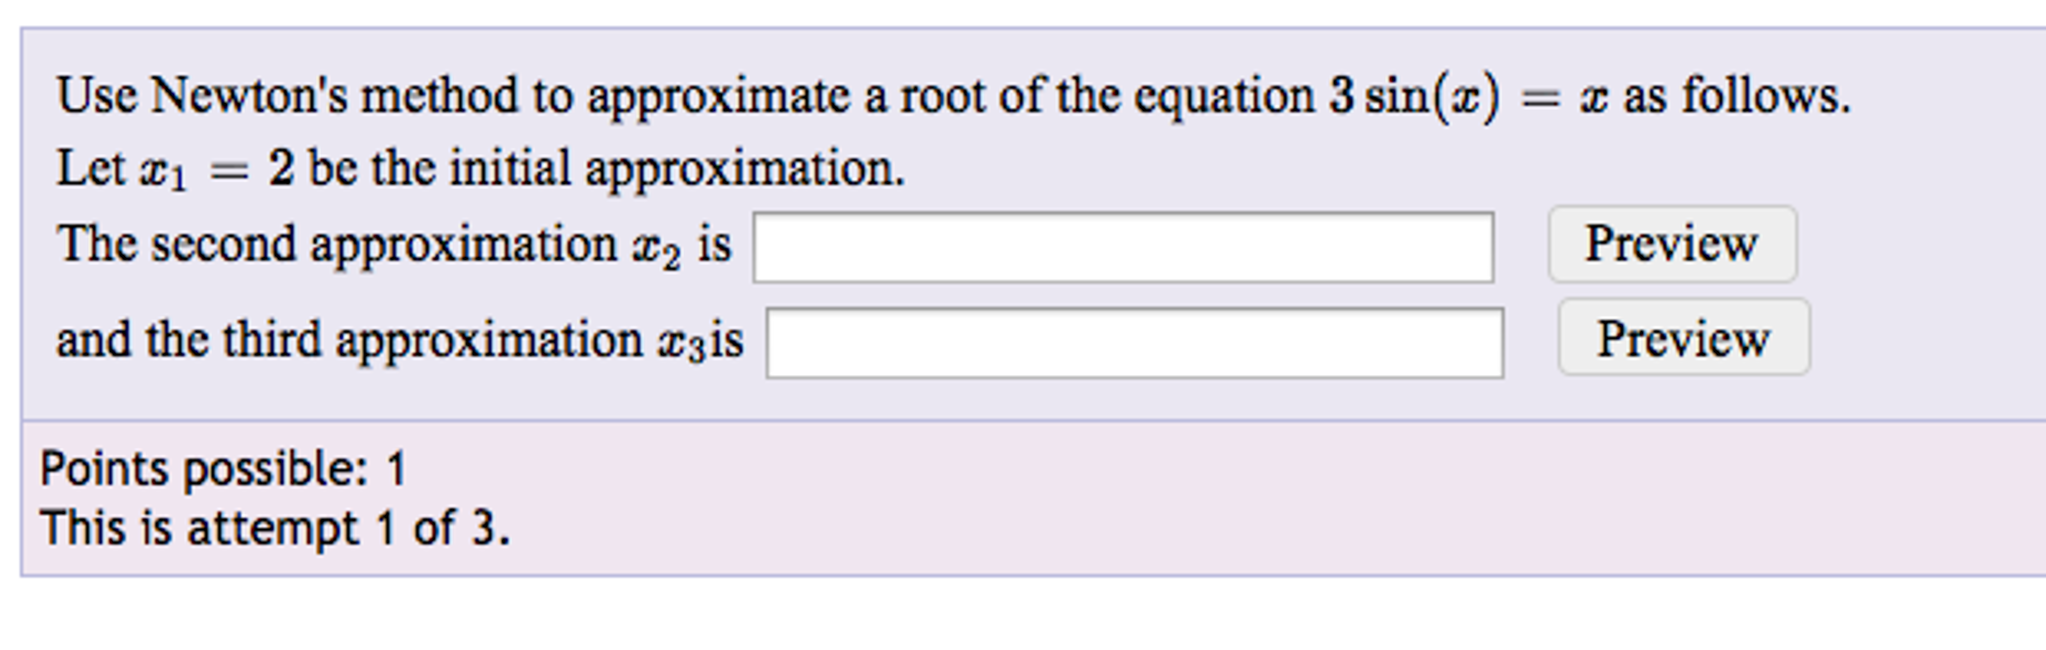Click the x3 symbol before the third input
2046x650 pixels.
point(681,343)
